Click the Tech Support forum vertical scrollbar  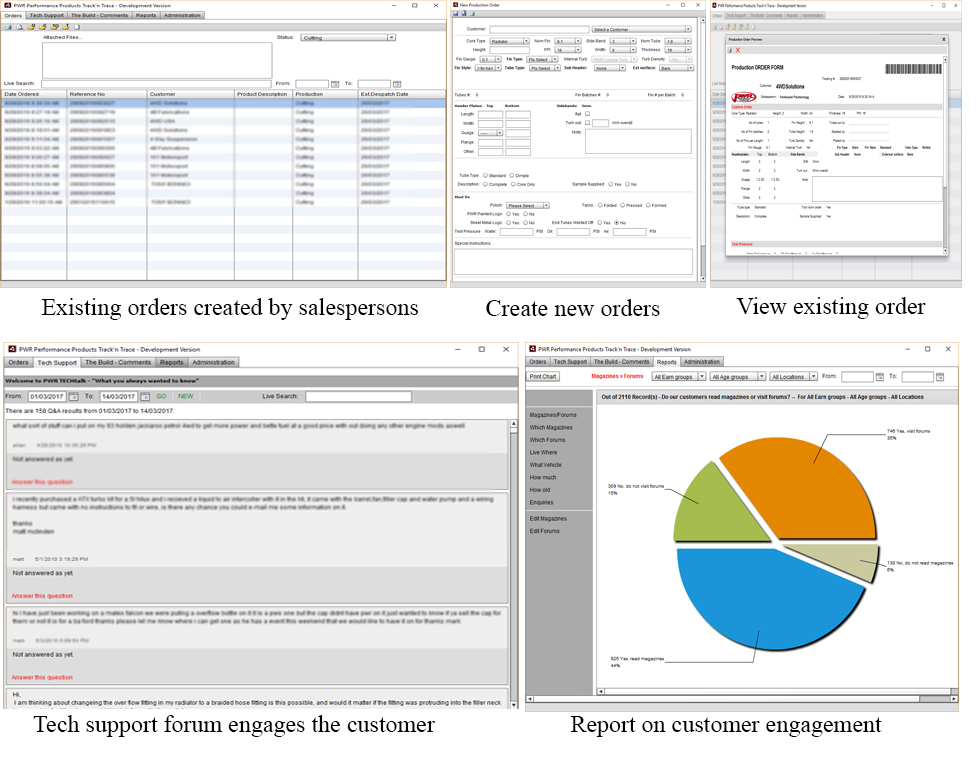coord(514,563)
